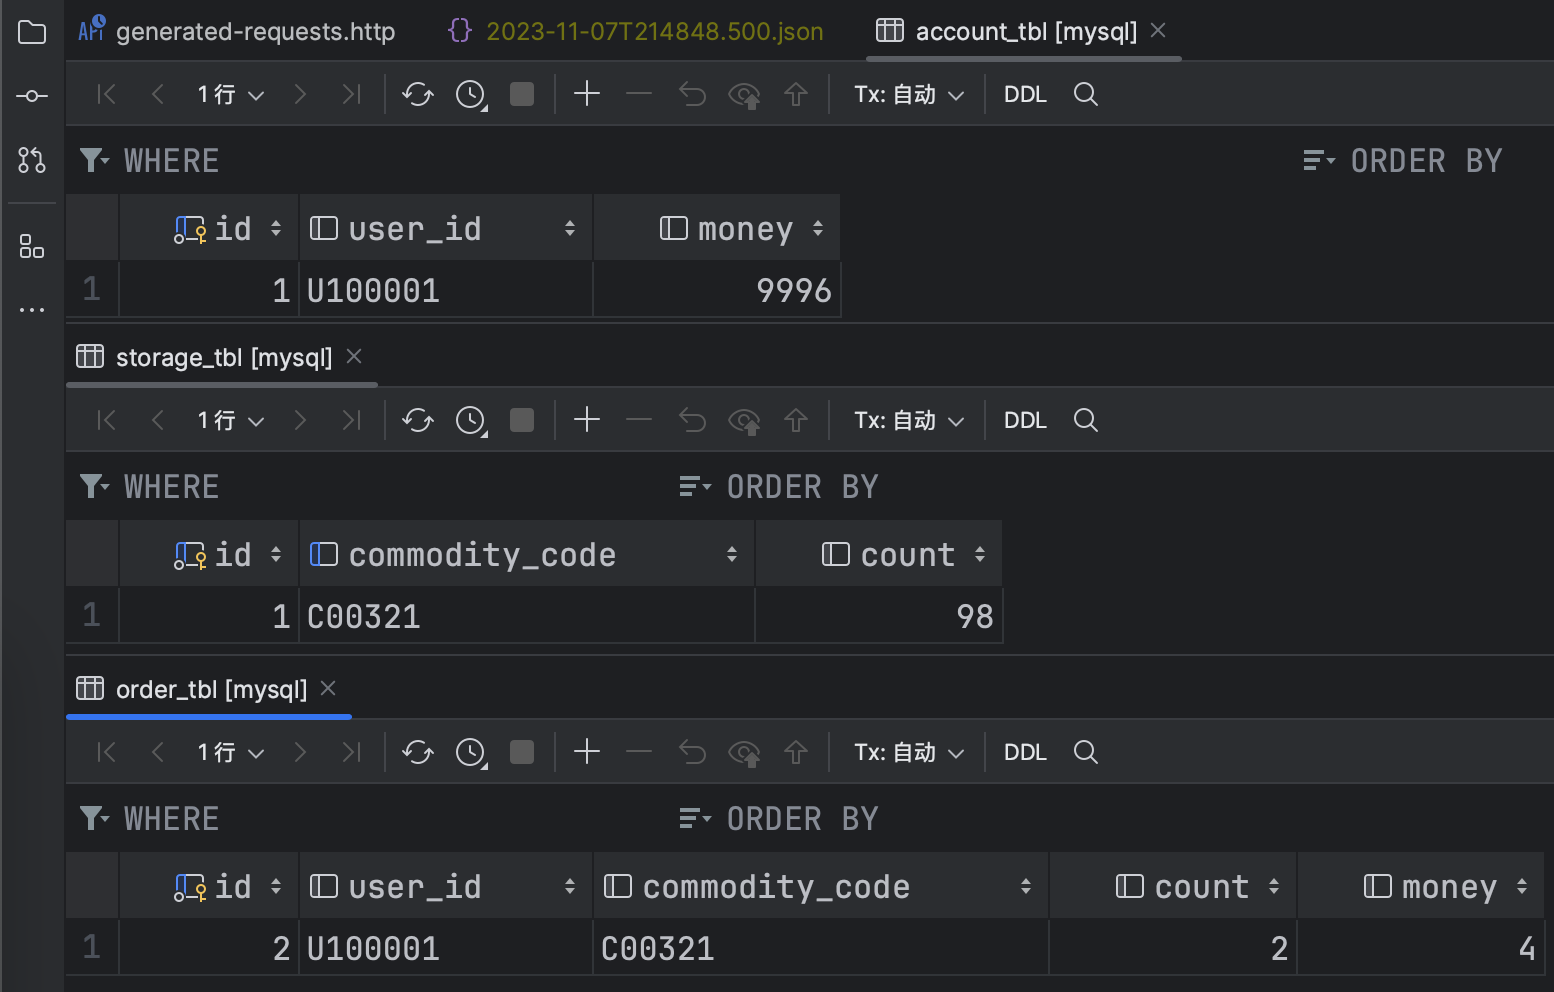1554x992 pixels.
Task: Stop query in account_tbl toolbar
Action: point(522,94)
